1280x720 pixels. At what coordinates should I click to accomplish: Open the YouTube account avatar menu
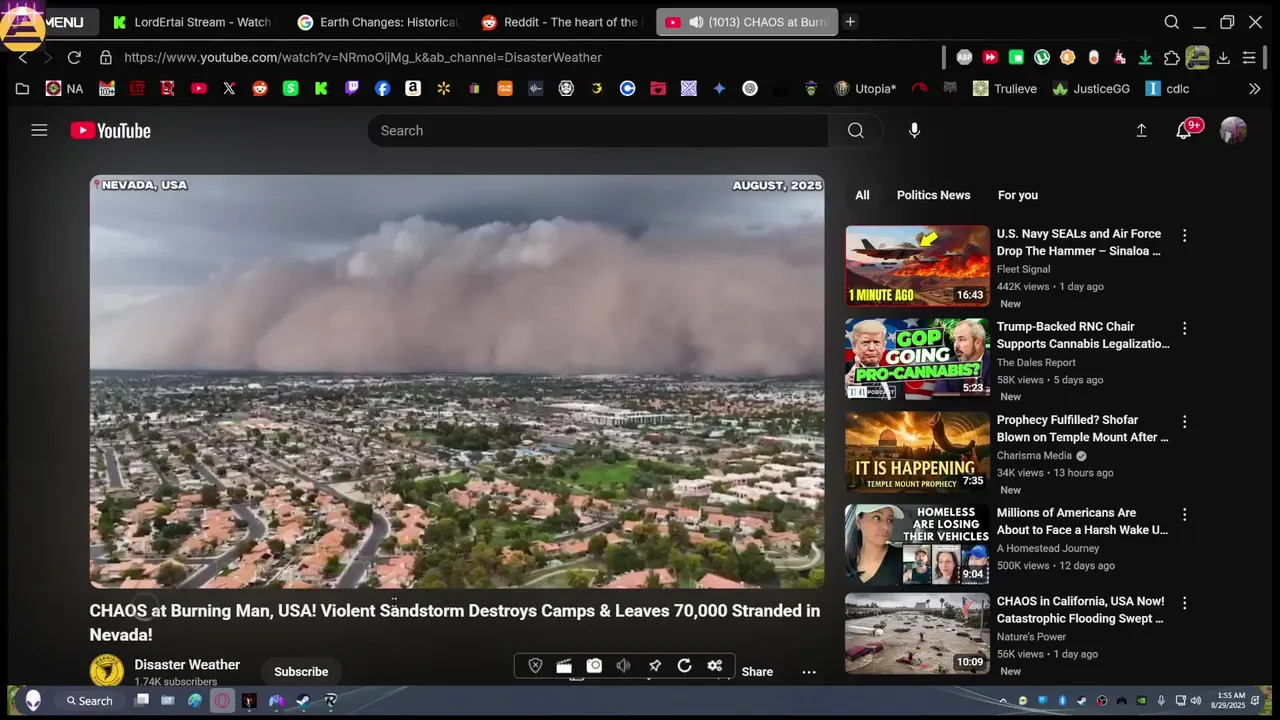(x=1233, y=130)
